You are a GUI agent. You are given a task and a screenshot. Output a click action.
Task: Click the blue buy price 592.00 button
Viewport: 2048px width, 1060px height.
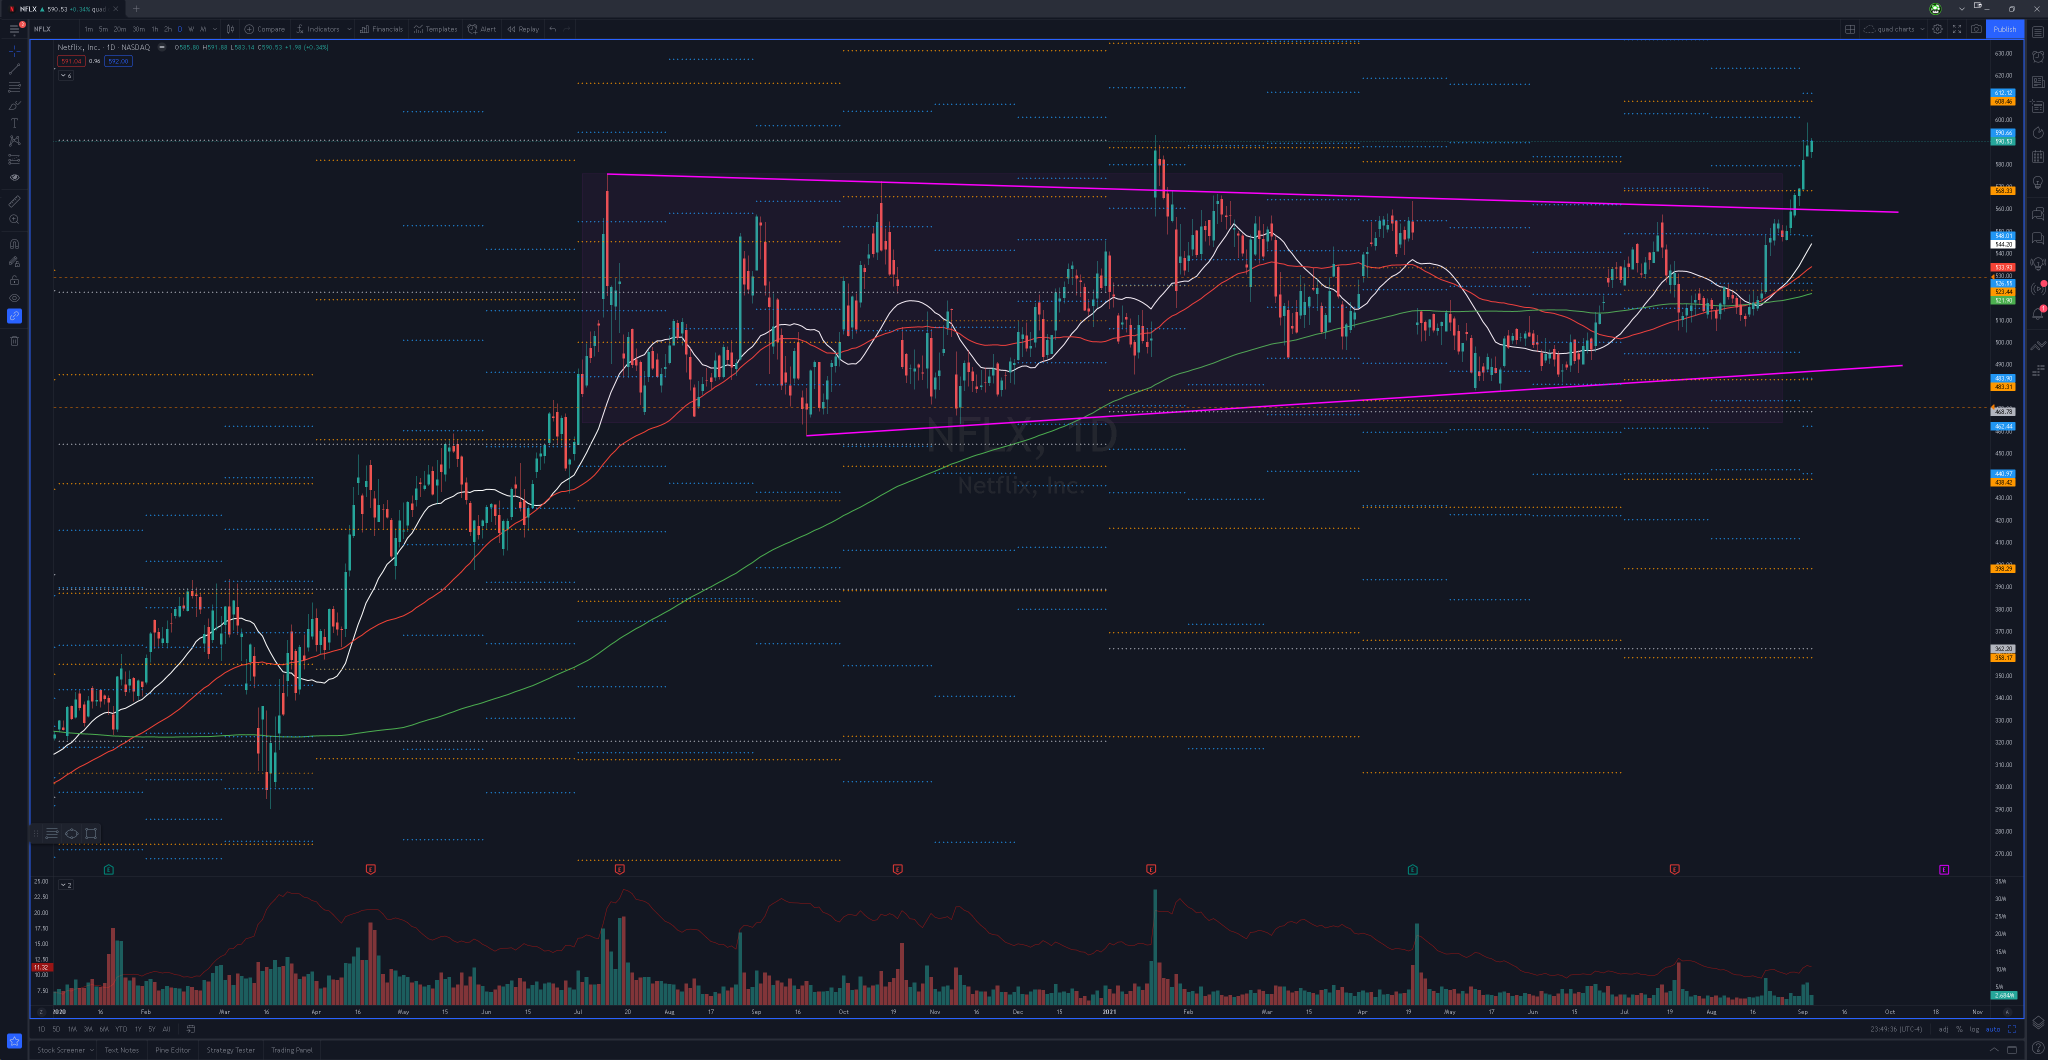[x=118, y=61]
